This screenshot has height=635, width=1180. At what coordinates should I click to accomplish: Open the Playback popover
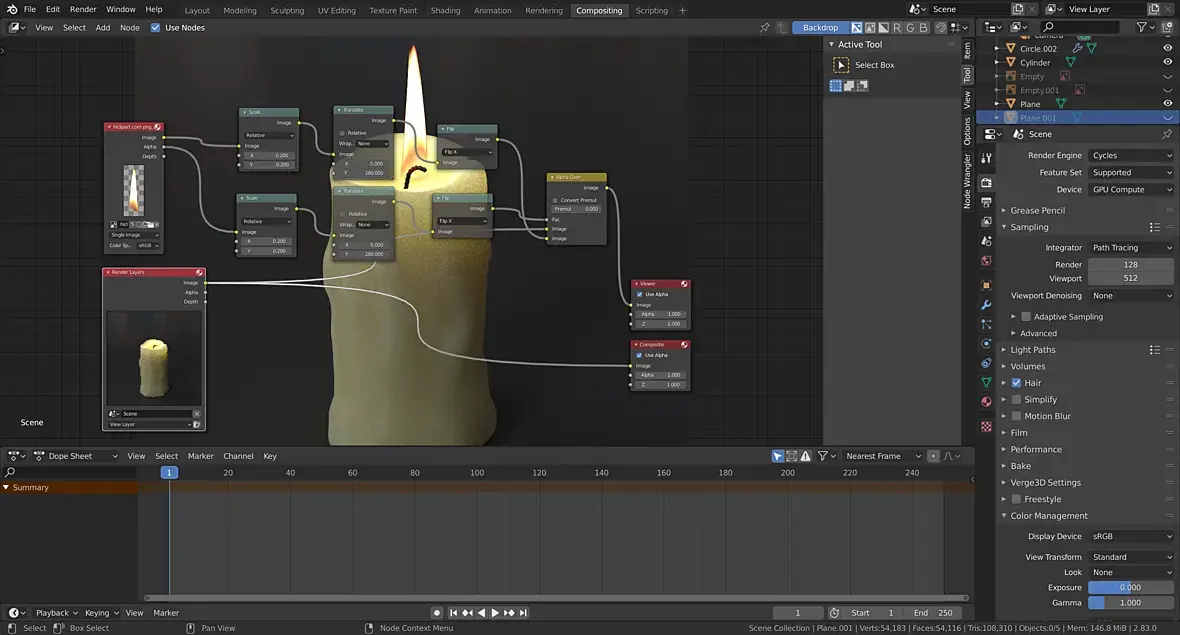(x=56, y=613)
